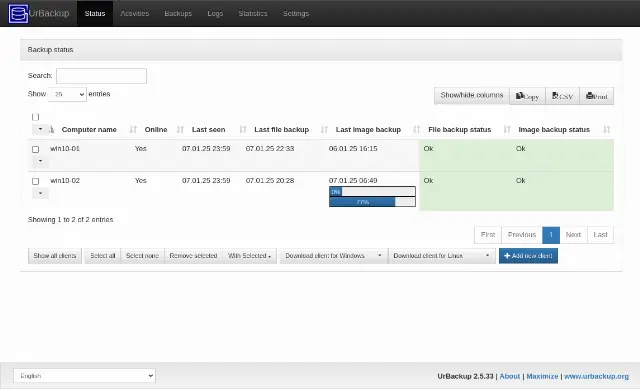Open the Activities tab
640x390 pixels.
pyautogui.click(x=134, y=13)
